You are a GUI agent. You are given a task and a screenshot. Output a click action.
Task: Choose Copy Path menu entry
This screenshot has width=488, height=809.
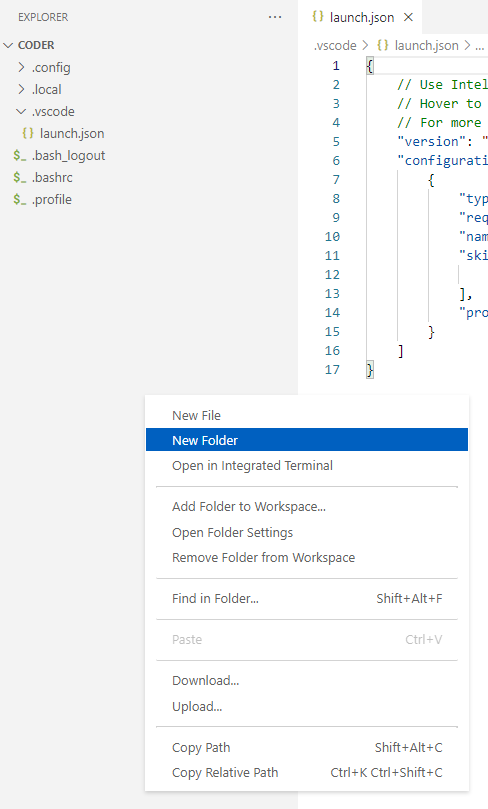click(307, 748)
